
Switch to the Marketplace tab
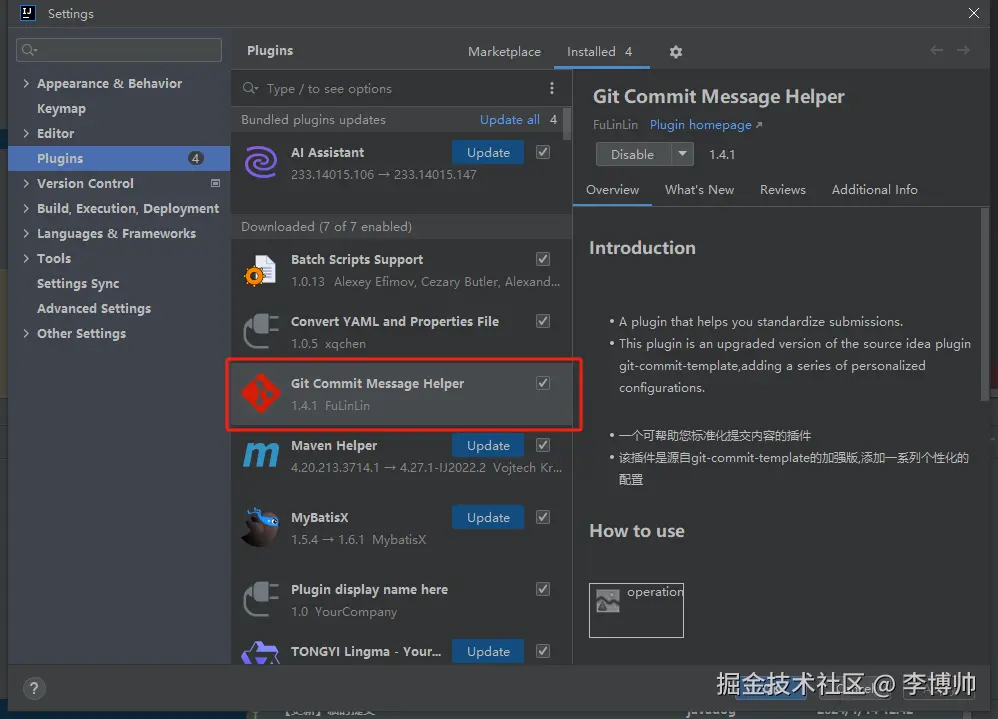coord(504,52)
